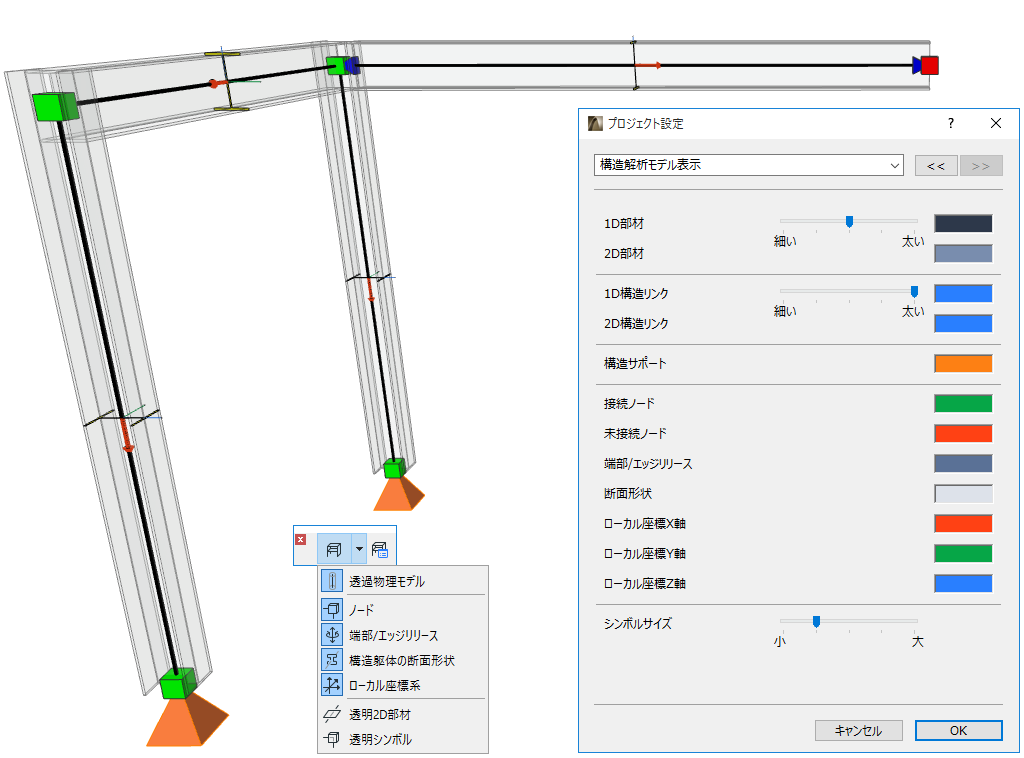Viewport: 1024px width, 758px height.
Task: Select the red unconnected node at beam end
Action: pos(929,65)
